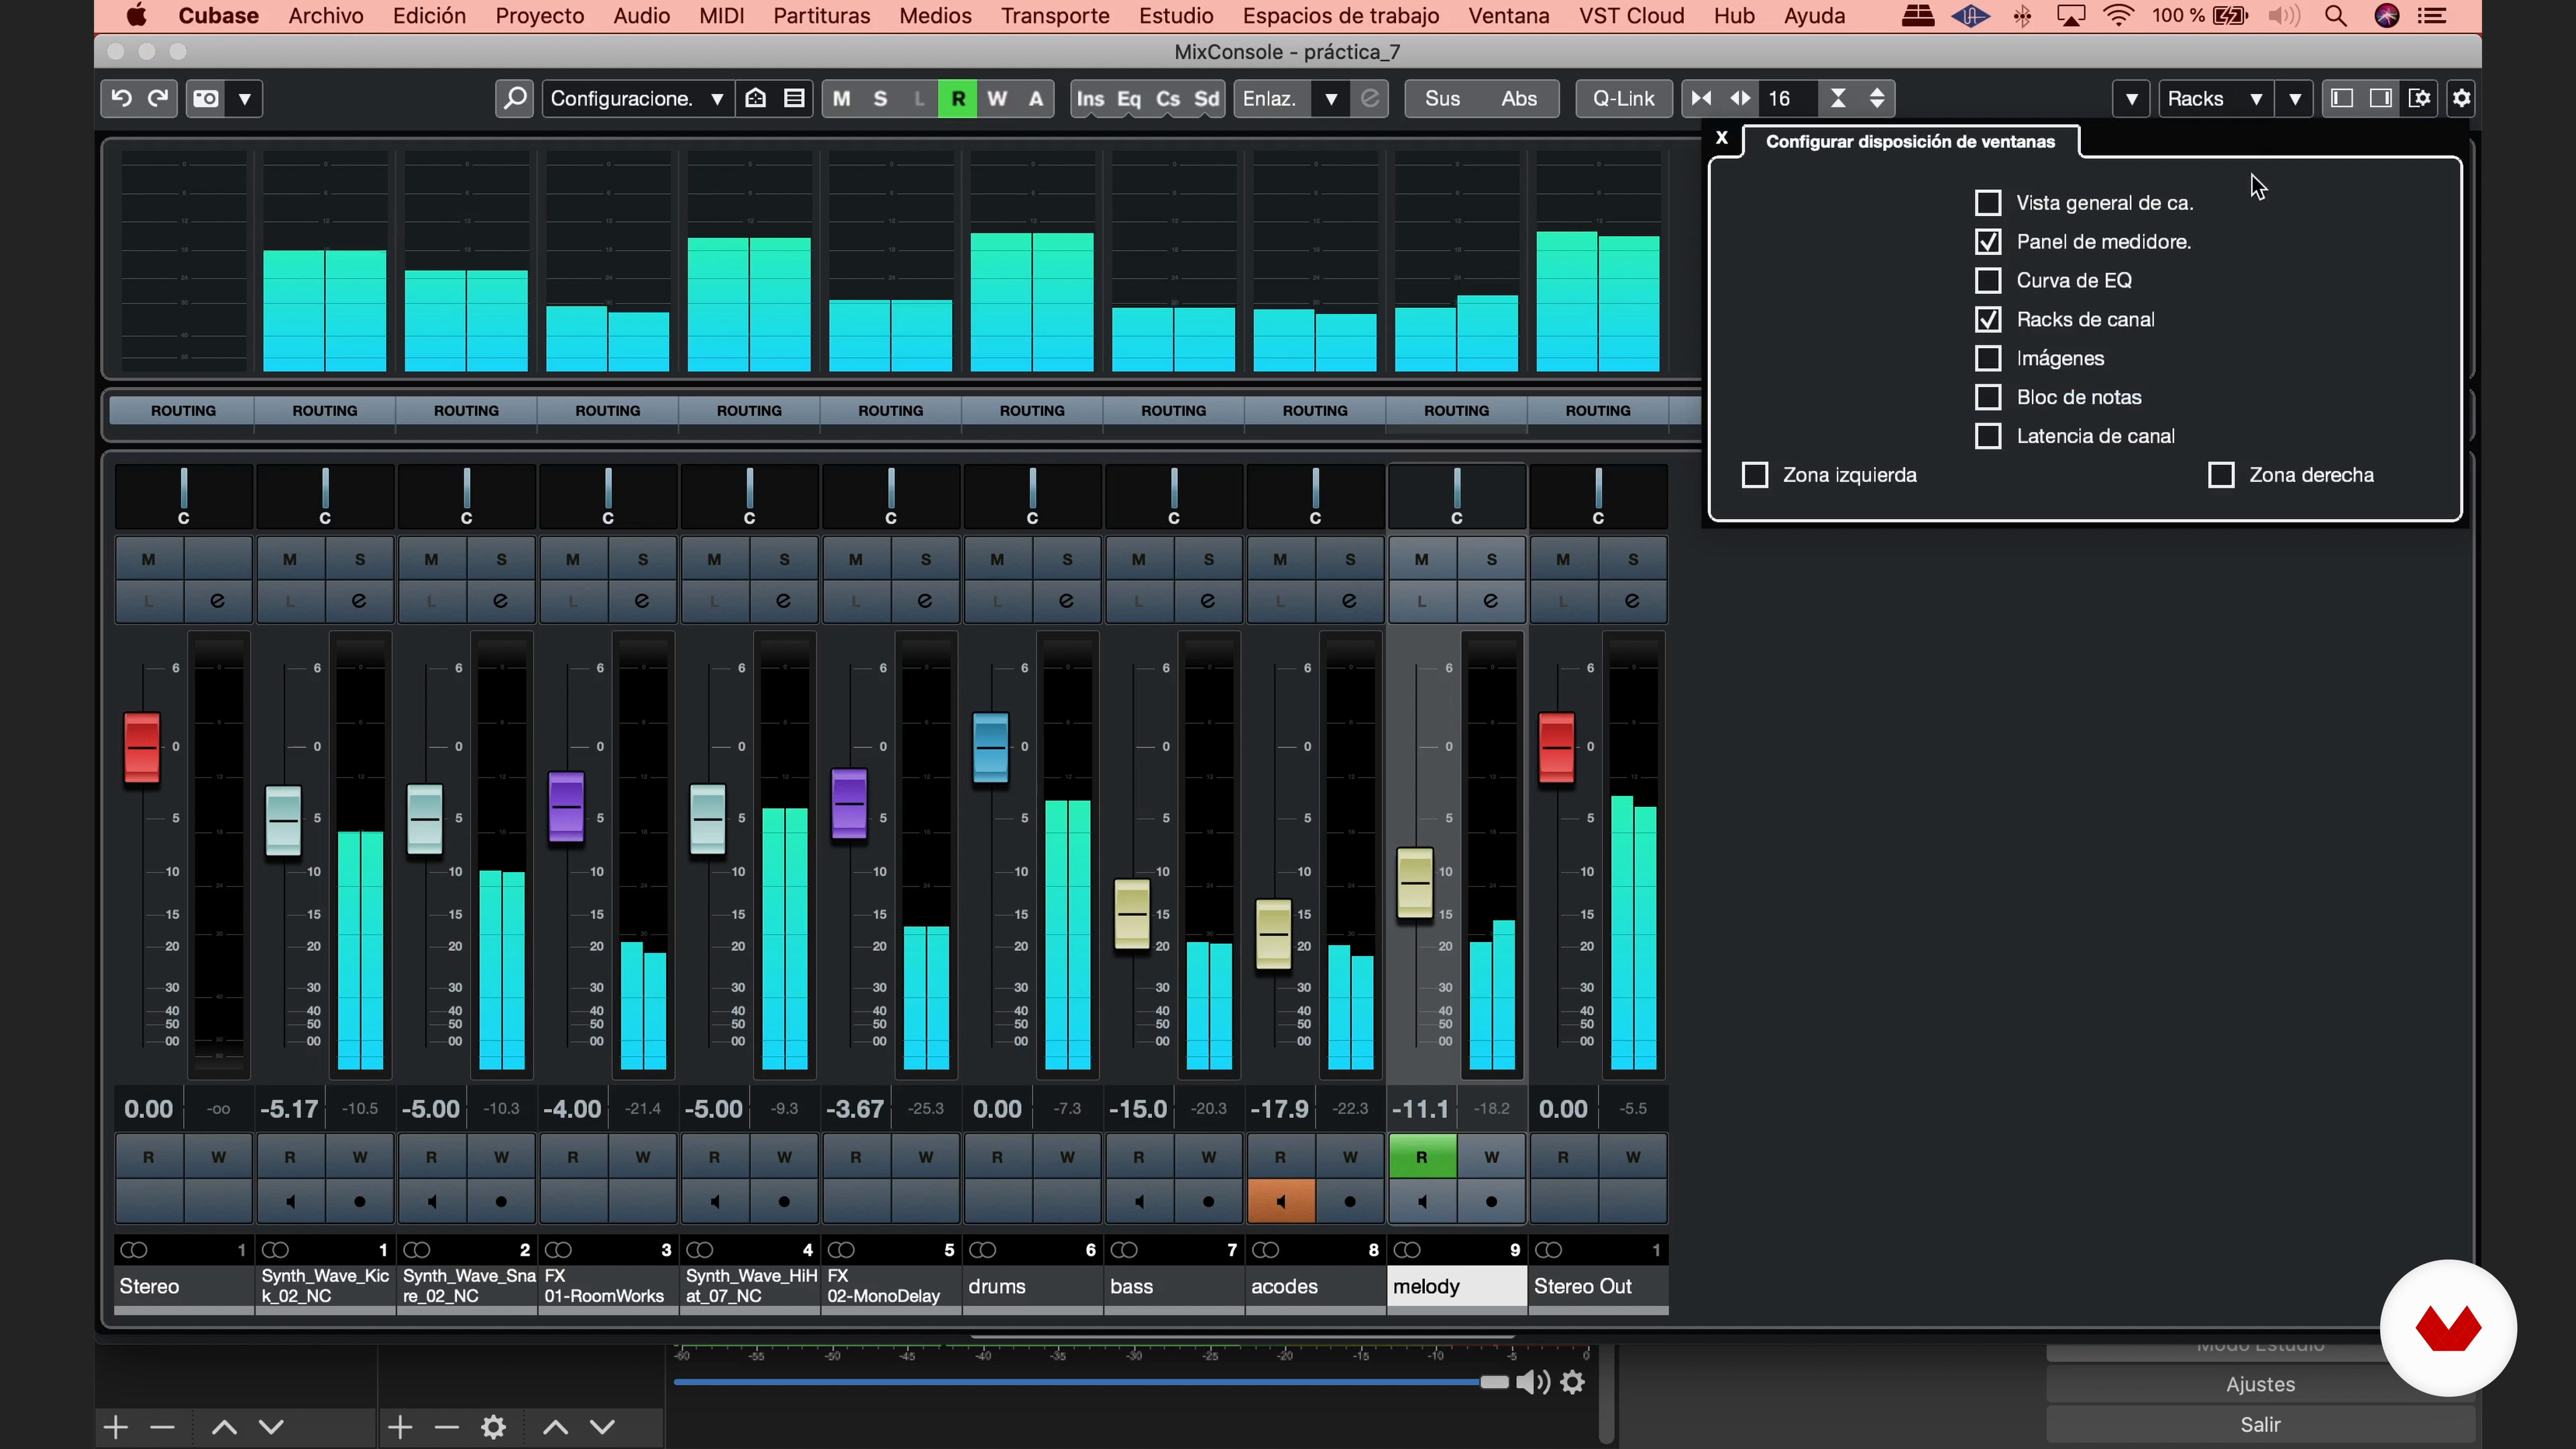Expand ROUTING rack of Synth_Wave_Kick channel
This screenshot has height=1449, width=2576.
[x=325, y=411]
